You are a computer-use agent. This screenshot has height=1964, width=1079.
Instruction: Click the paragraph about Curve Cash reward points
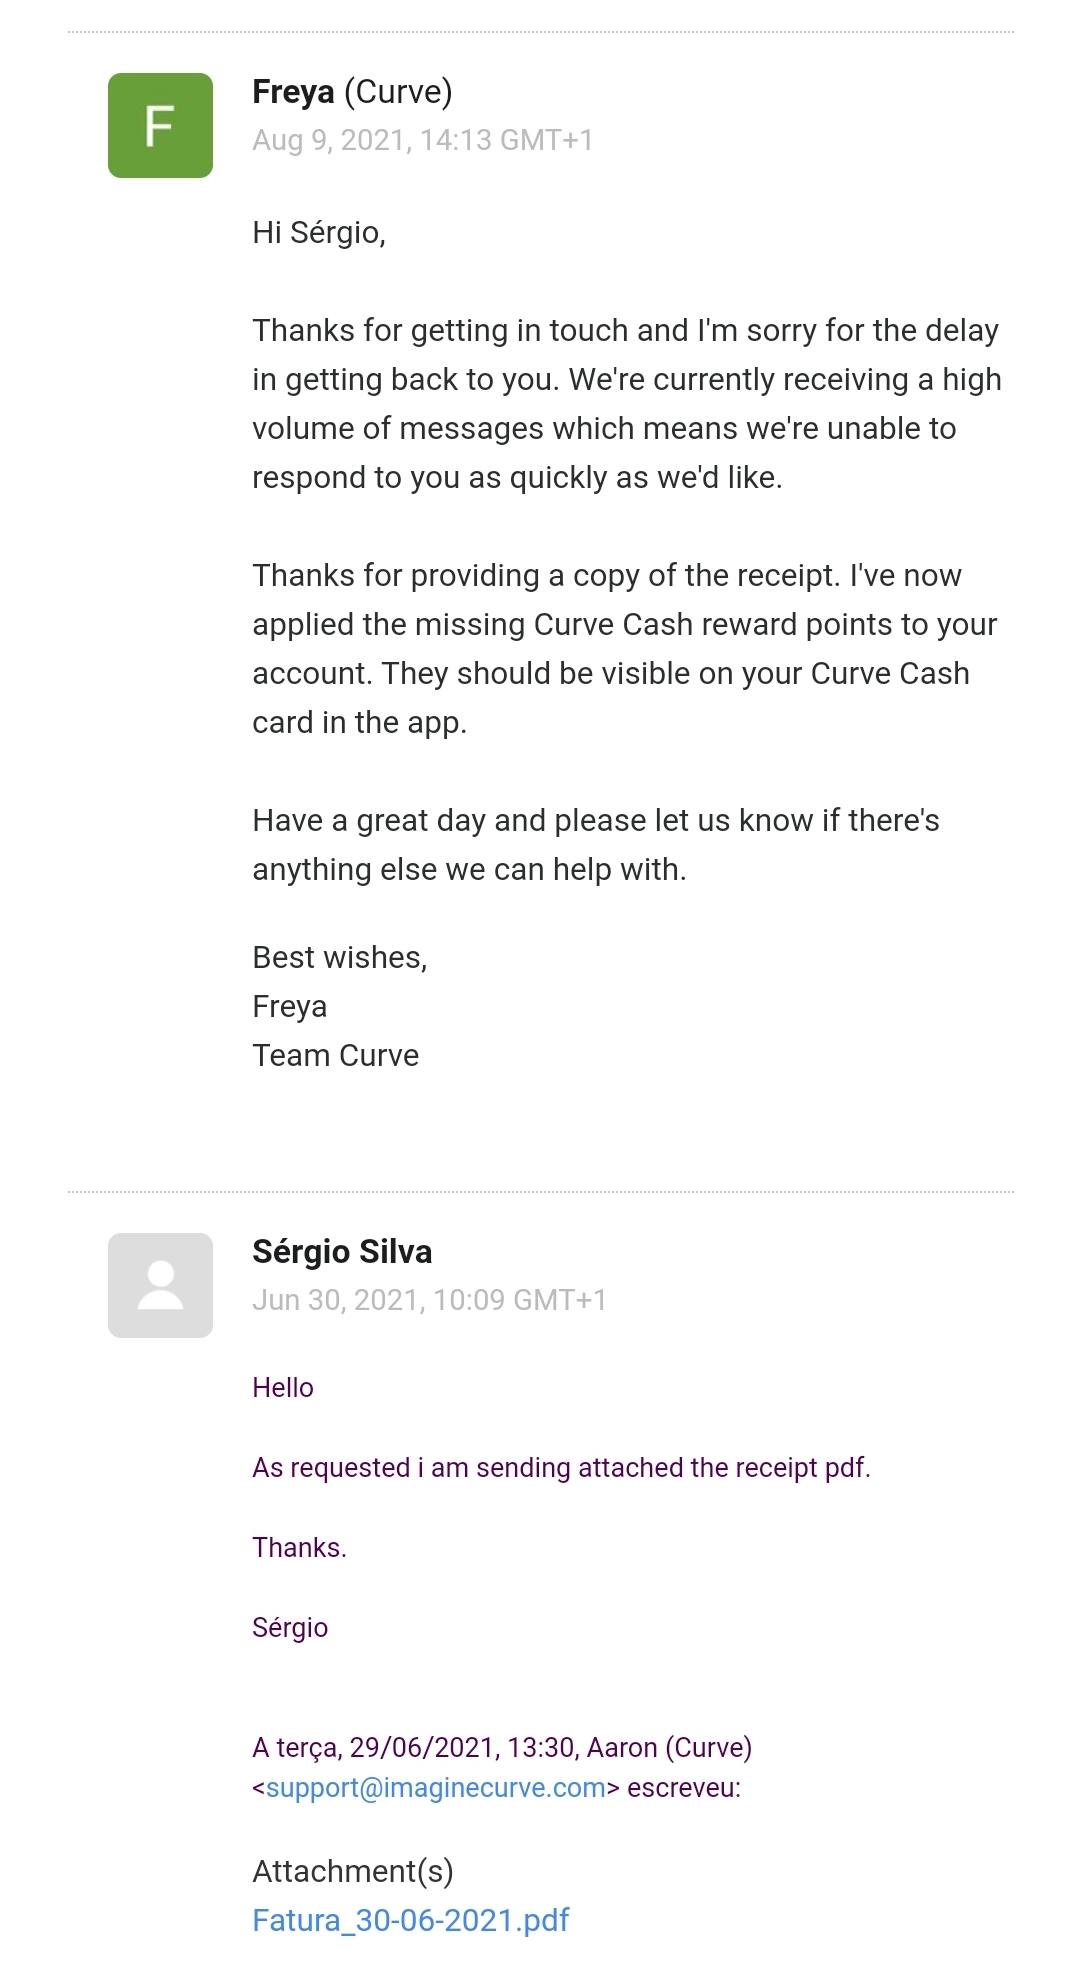(x=624, y=649)
